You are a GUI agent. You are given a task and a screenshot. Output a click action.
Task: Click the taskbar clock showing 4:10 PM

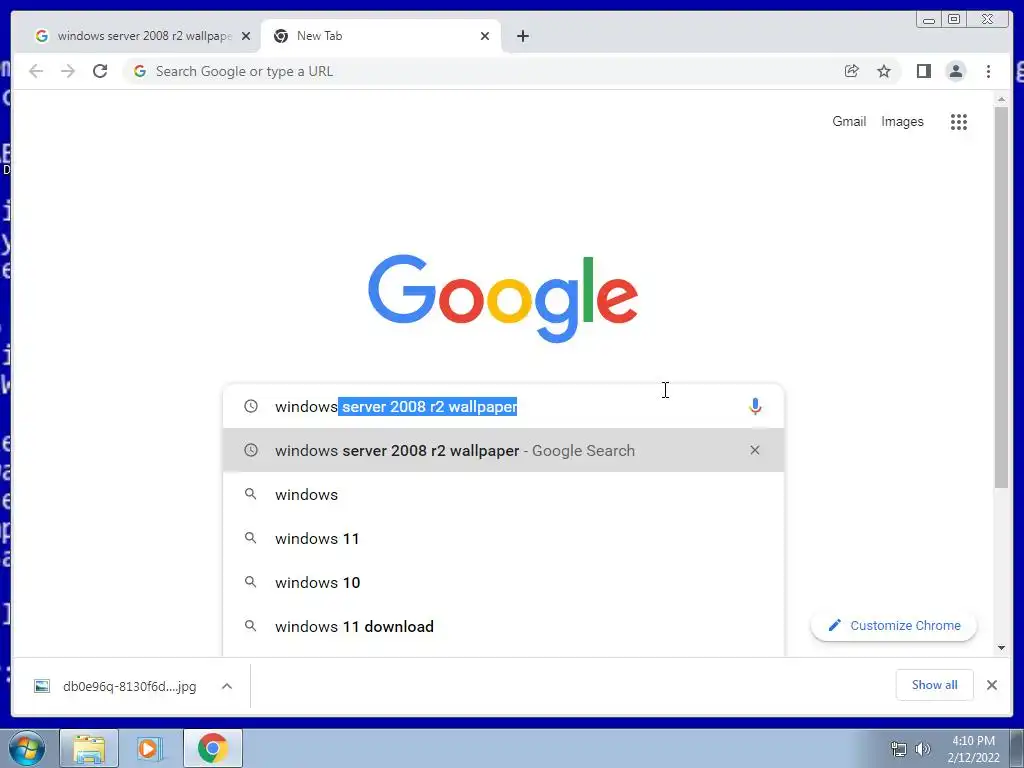973,749
